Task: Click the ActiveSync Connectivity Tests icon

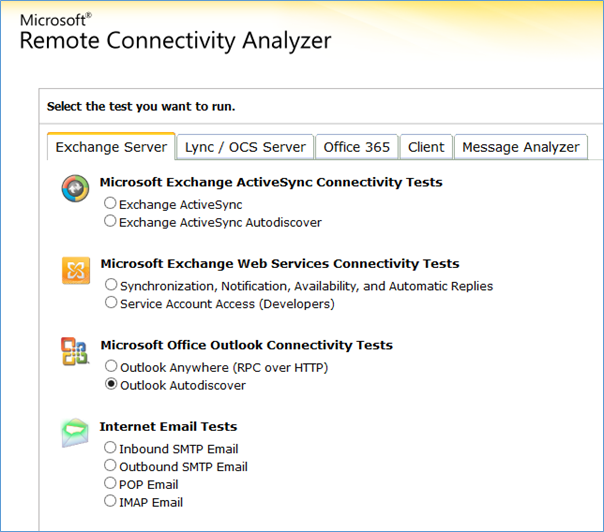Action: pos(75,188)
